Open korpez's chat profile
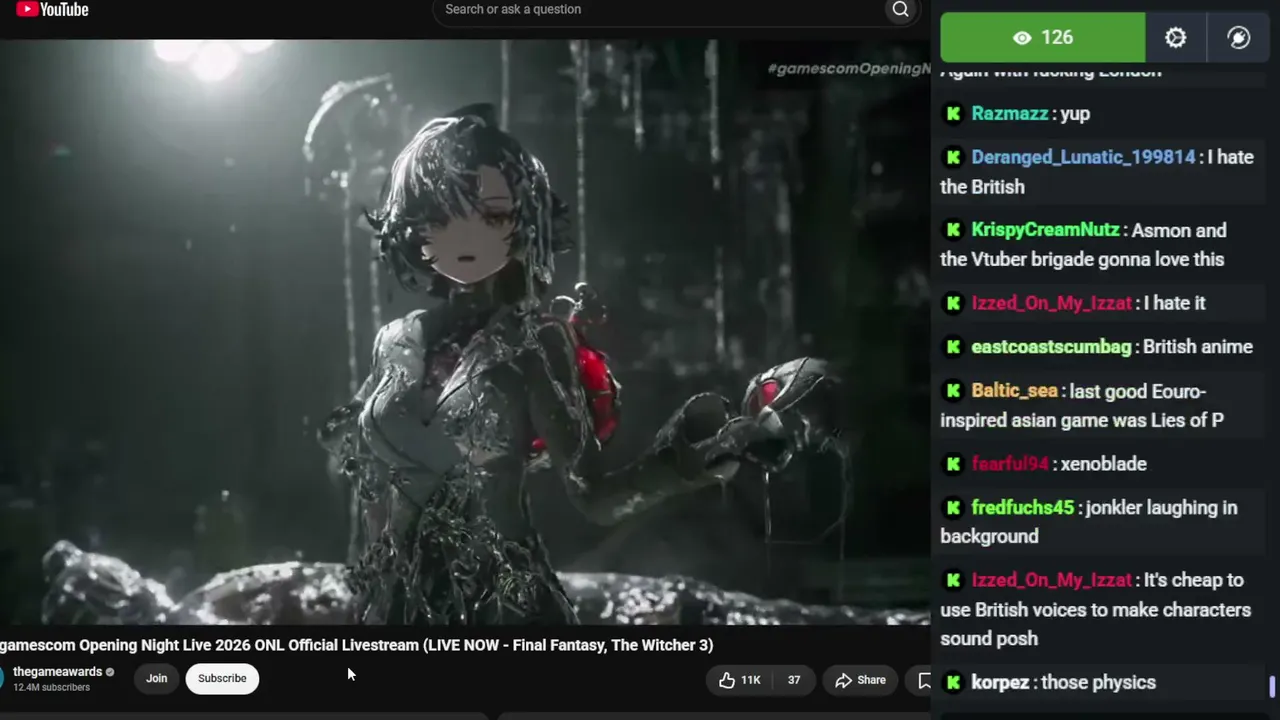The height and width of the screenshot is (720, 1280). [x=1001, y=683]
